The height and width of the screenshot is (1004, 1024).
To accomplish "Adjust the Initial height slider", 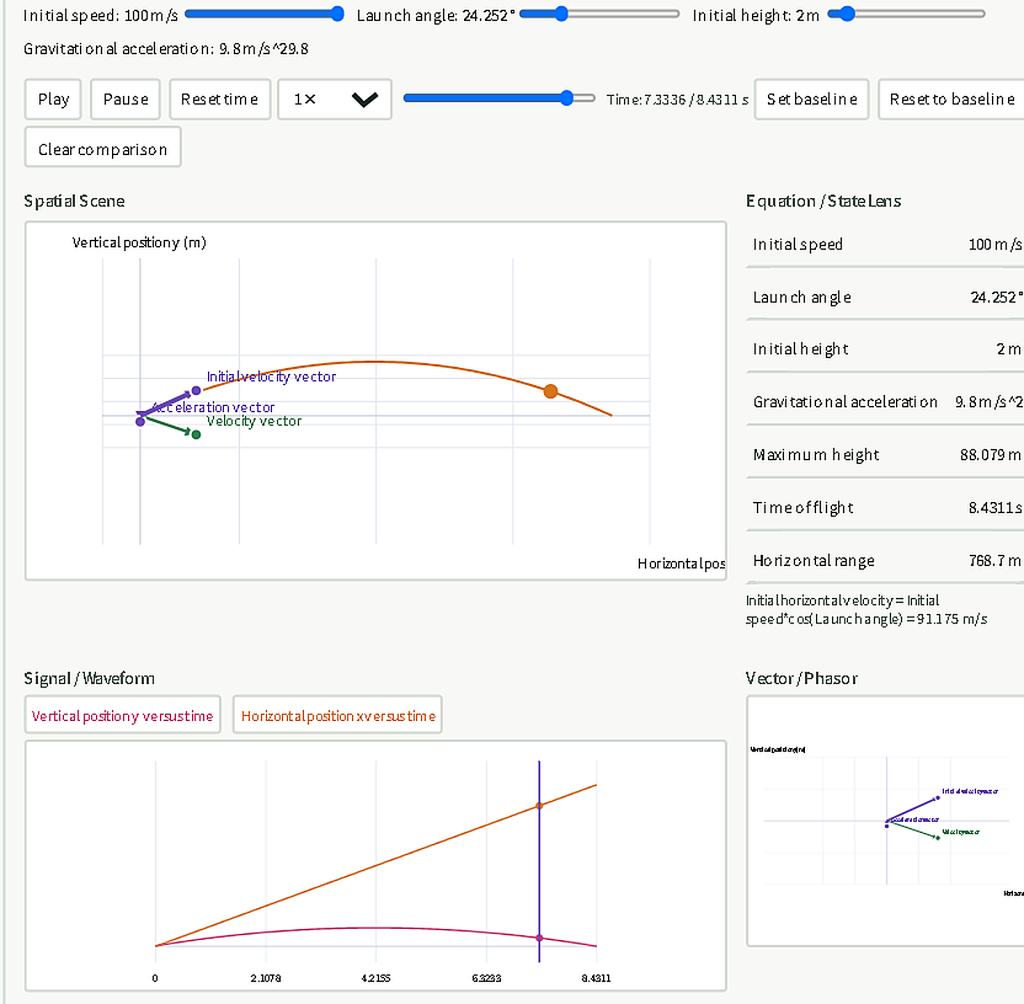I will (x=906, y=14).
